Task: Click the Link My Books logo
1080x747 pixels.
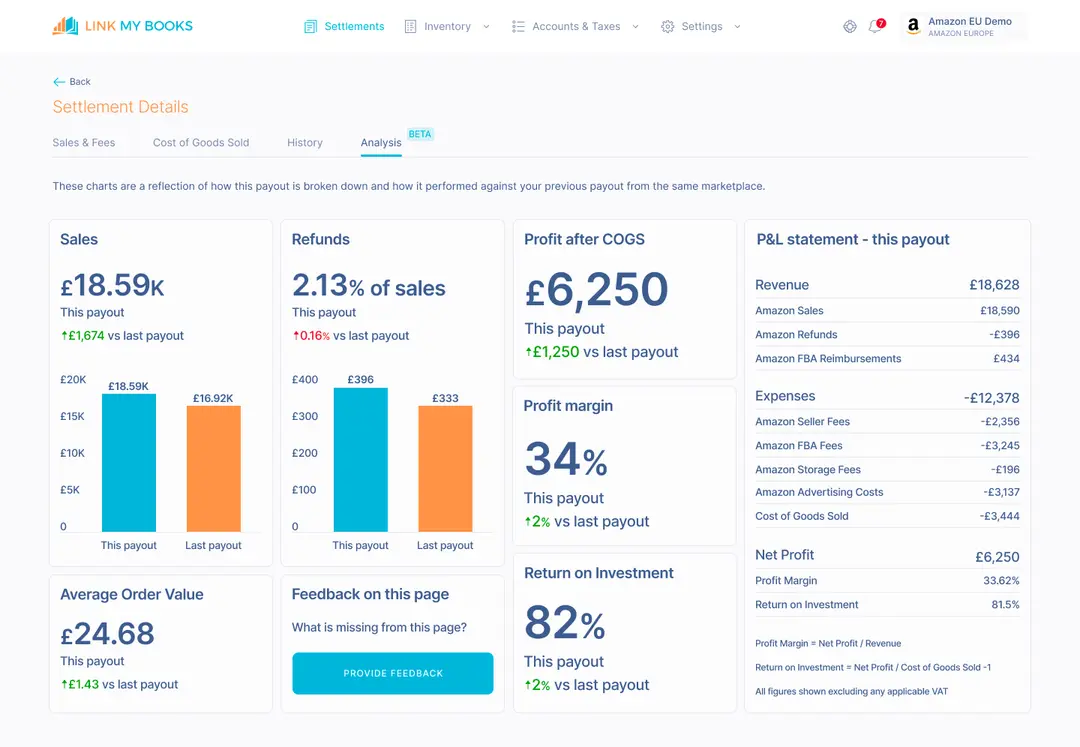Action: (x=122, y=25)
